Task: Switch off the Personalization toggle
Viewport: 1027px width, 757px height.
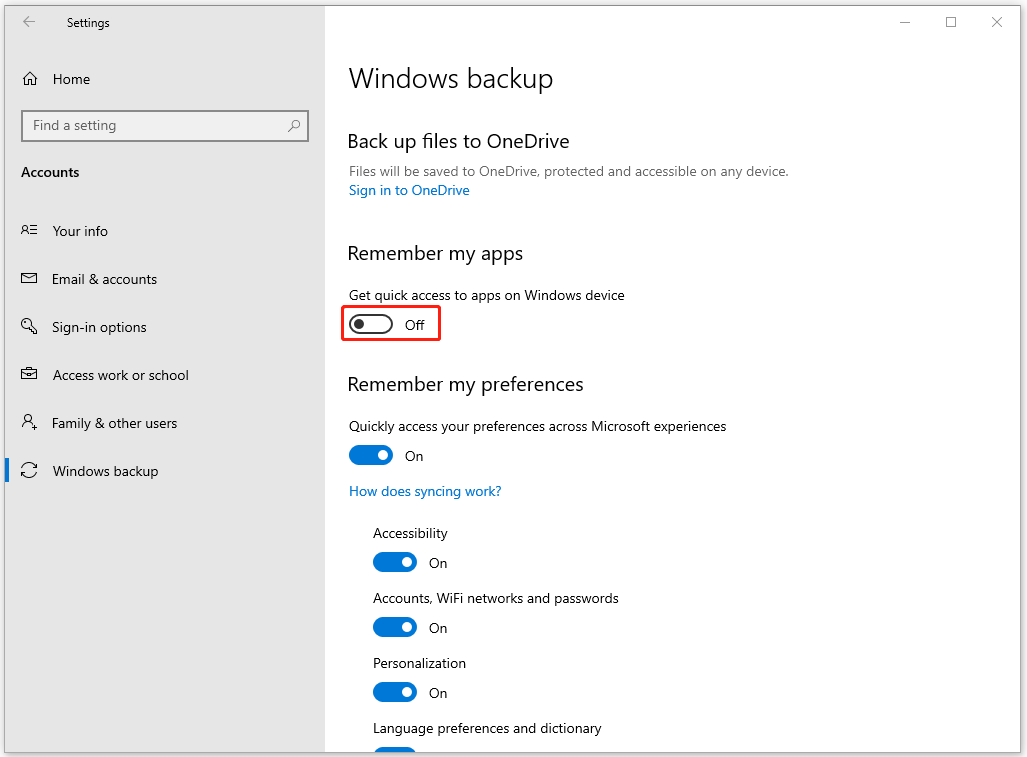Action: (x=395, y=692)
